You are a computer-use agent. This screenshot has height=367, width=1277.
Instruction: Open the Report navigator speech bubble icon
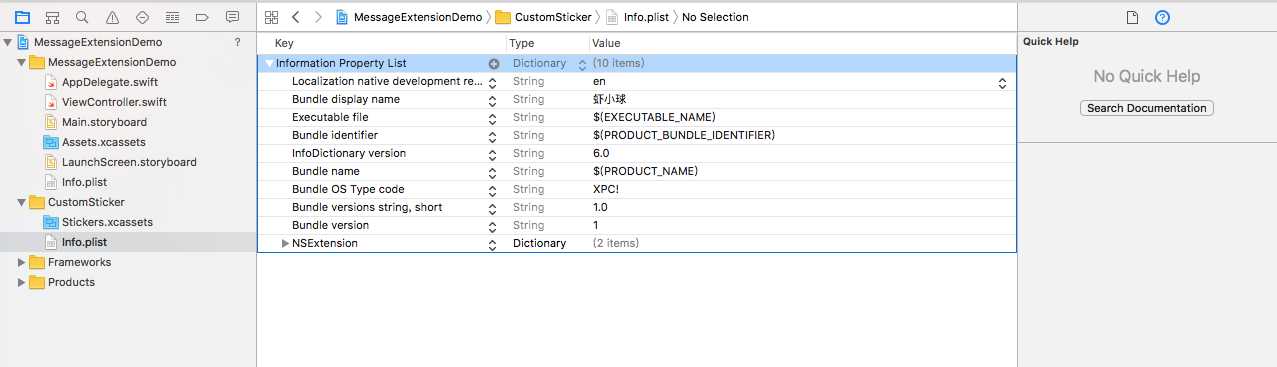coord(232,17)
